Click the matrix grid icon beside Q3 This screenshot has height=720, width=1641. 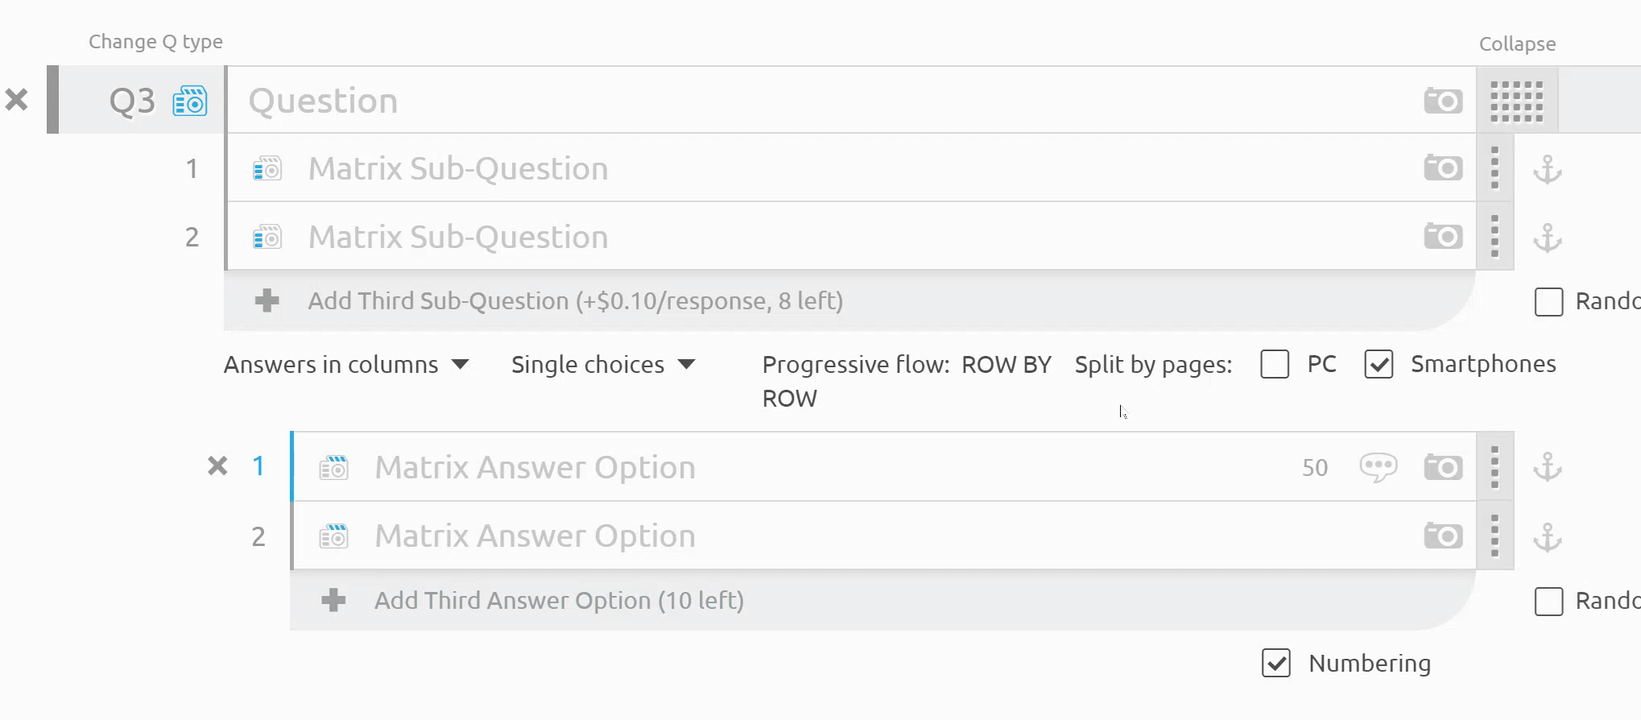[1516, 101]
